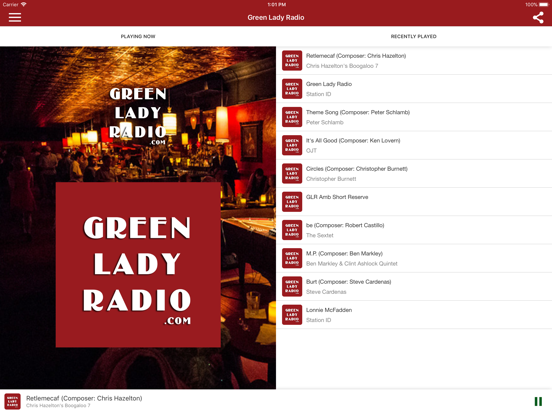552x414 pixels.
Task: Select Retlemecaf (Composer: Chris Hazelton) in recently played
Action: coord(356,56)
